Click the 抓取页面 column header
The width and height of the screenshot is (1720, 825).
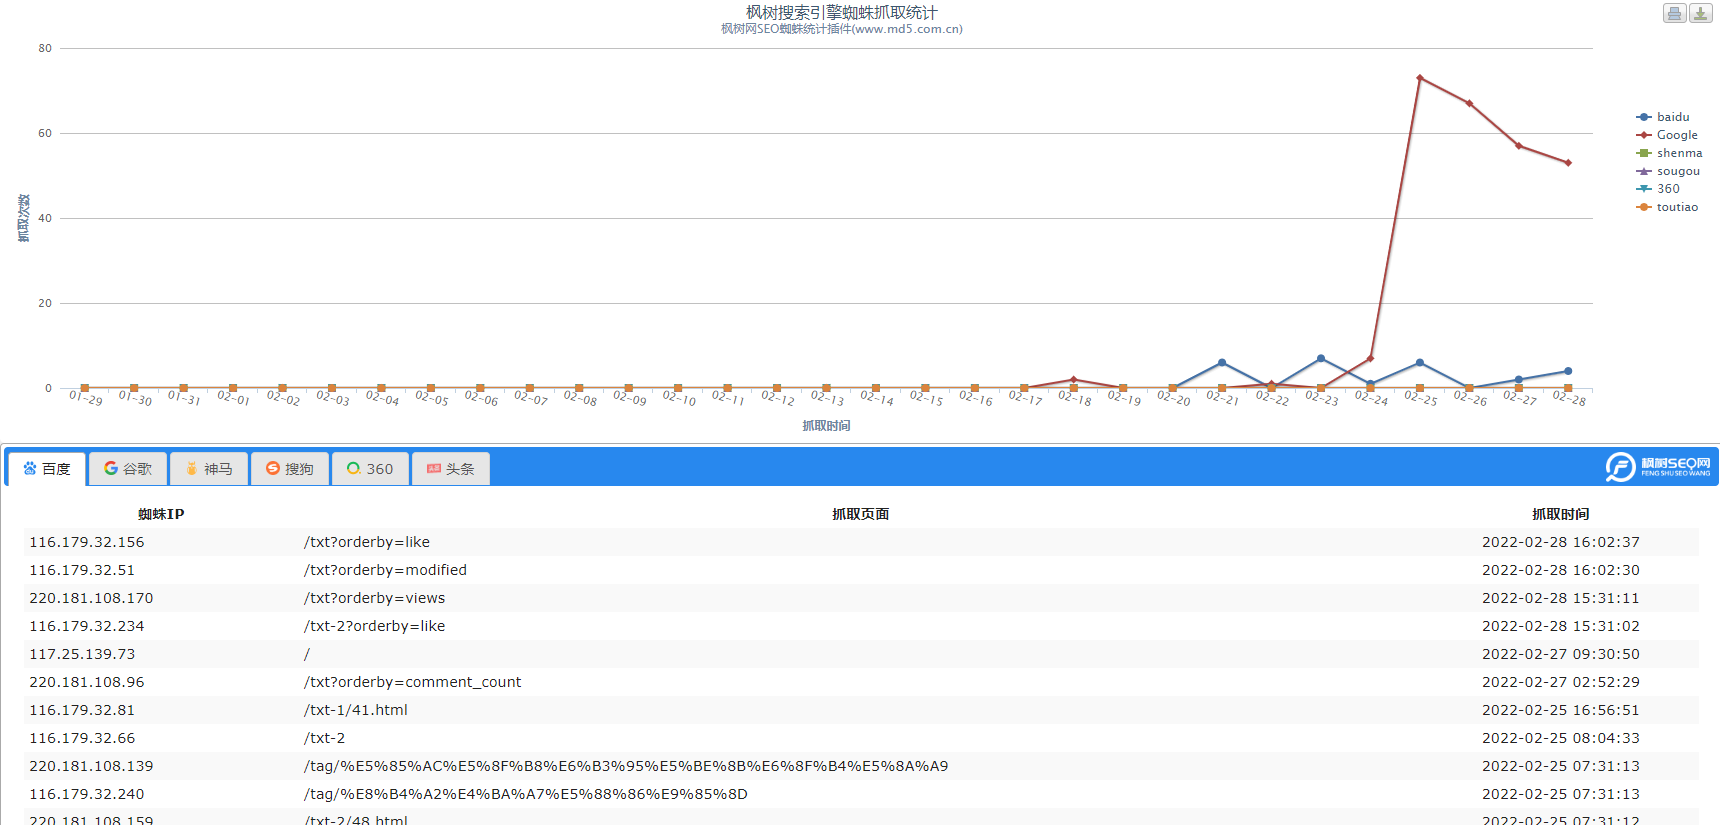pos(861,514)
